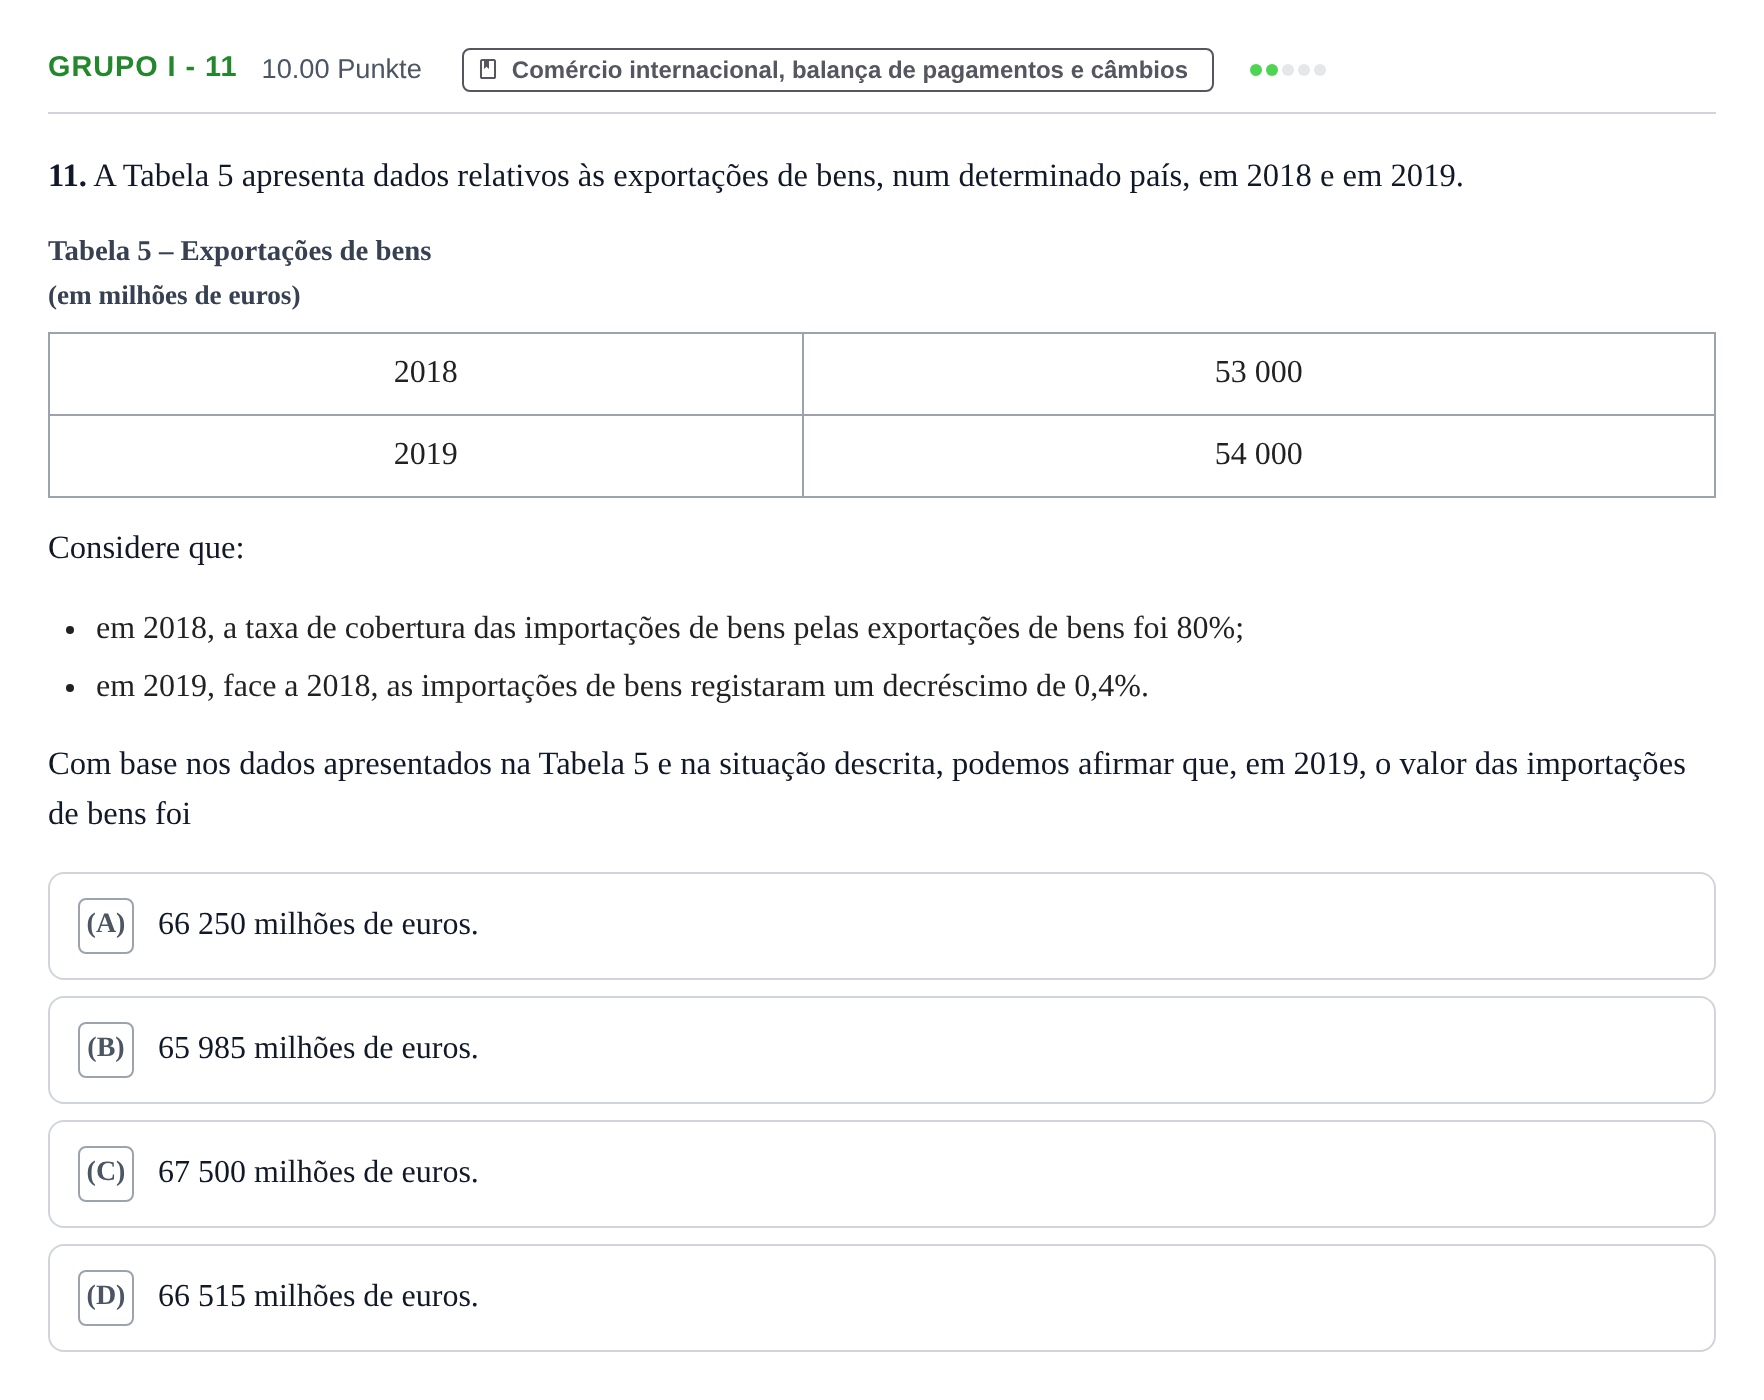Viewport: 1764px width, 1400px height.
Task: Click the Tabela 5 – Exportações de bens title
Action: pyautogui.click(x=240, y=251)
